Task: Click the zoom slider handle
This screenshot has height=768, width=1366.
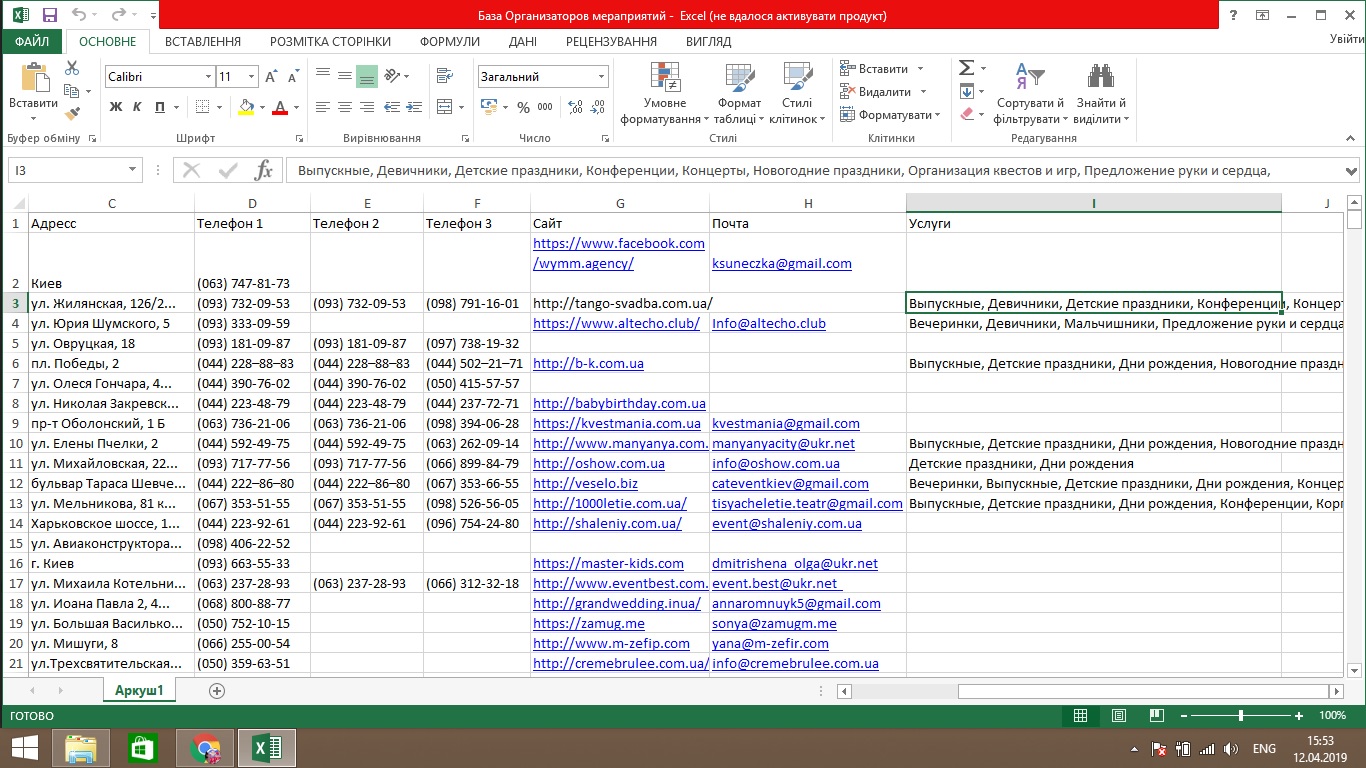Action: [1241, 716]
